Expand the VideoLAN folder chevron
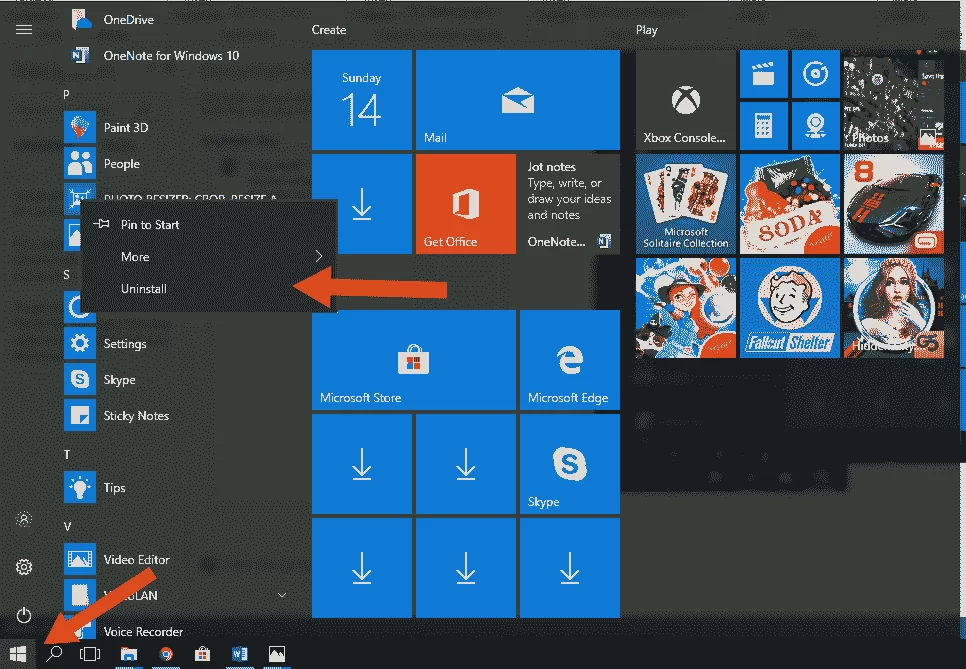The width and height of the screenshot is (966, 669). coord(282,595)
